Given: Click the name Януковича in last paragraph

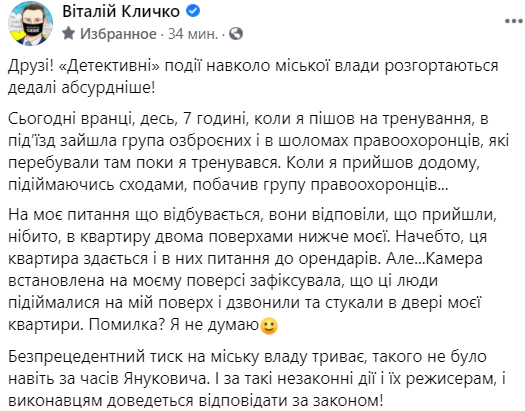Looking at the screenshot, I should click(165, 379).
